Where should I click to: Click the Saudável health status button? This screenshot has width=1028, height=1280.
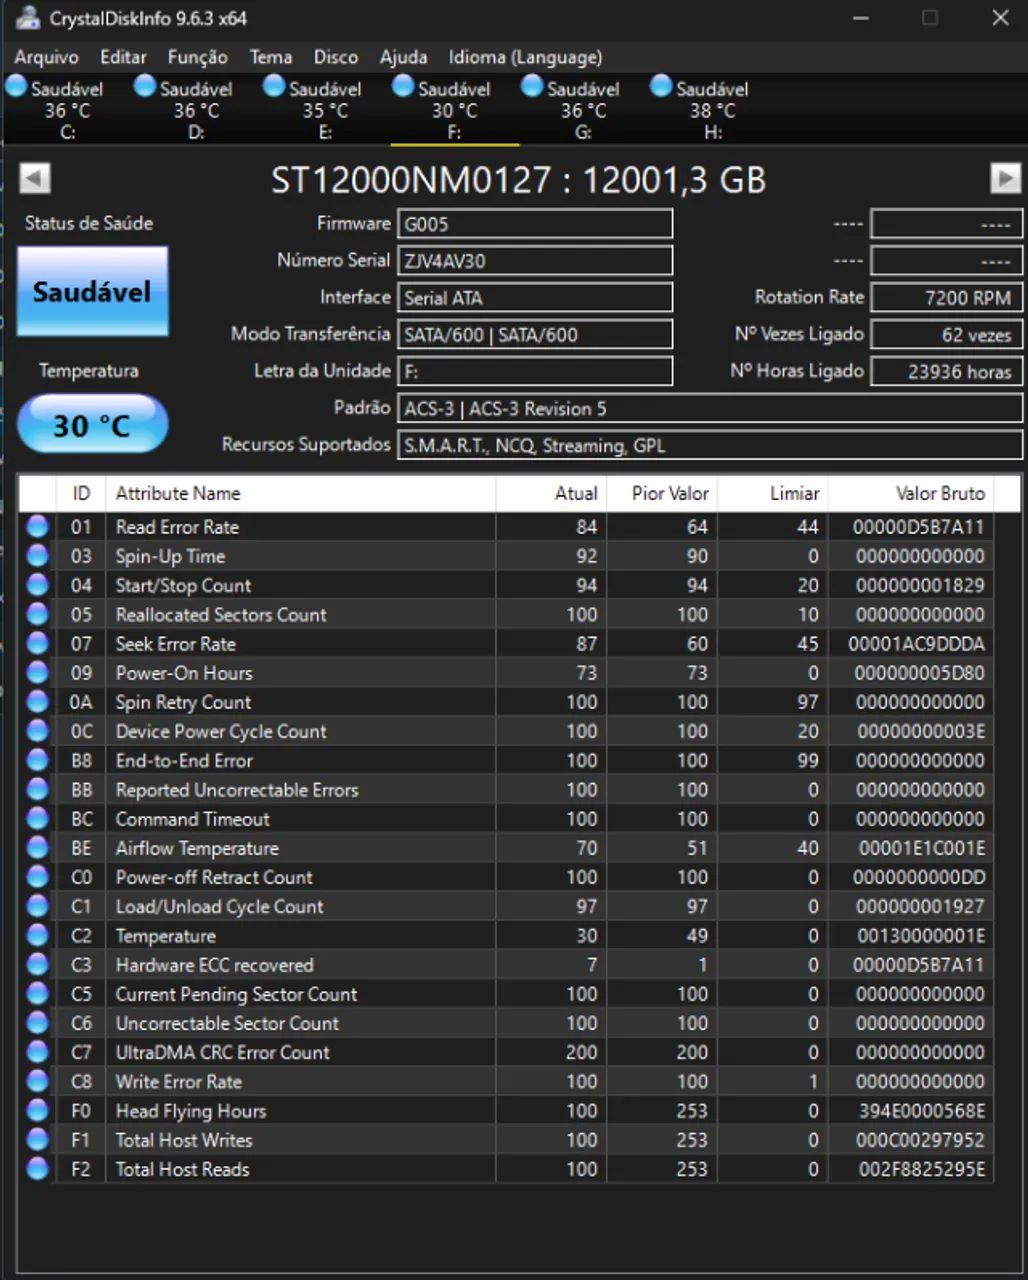click(x=92, y=291)
